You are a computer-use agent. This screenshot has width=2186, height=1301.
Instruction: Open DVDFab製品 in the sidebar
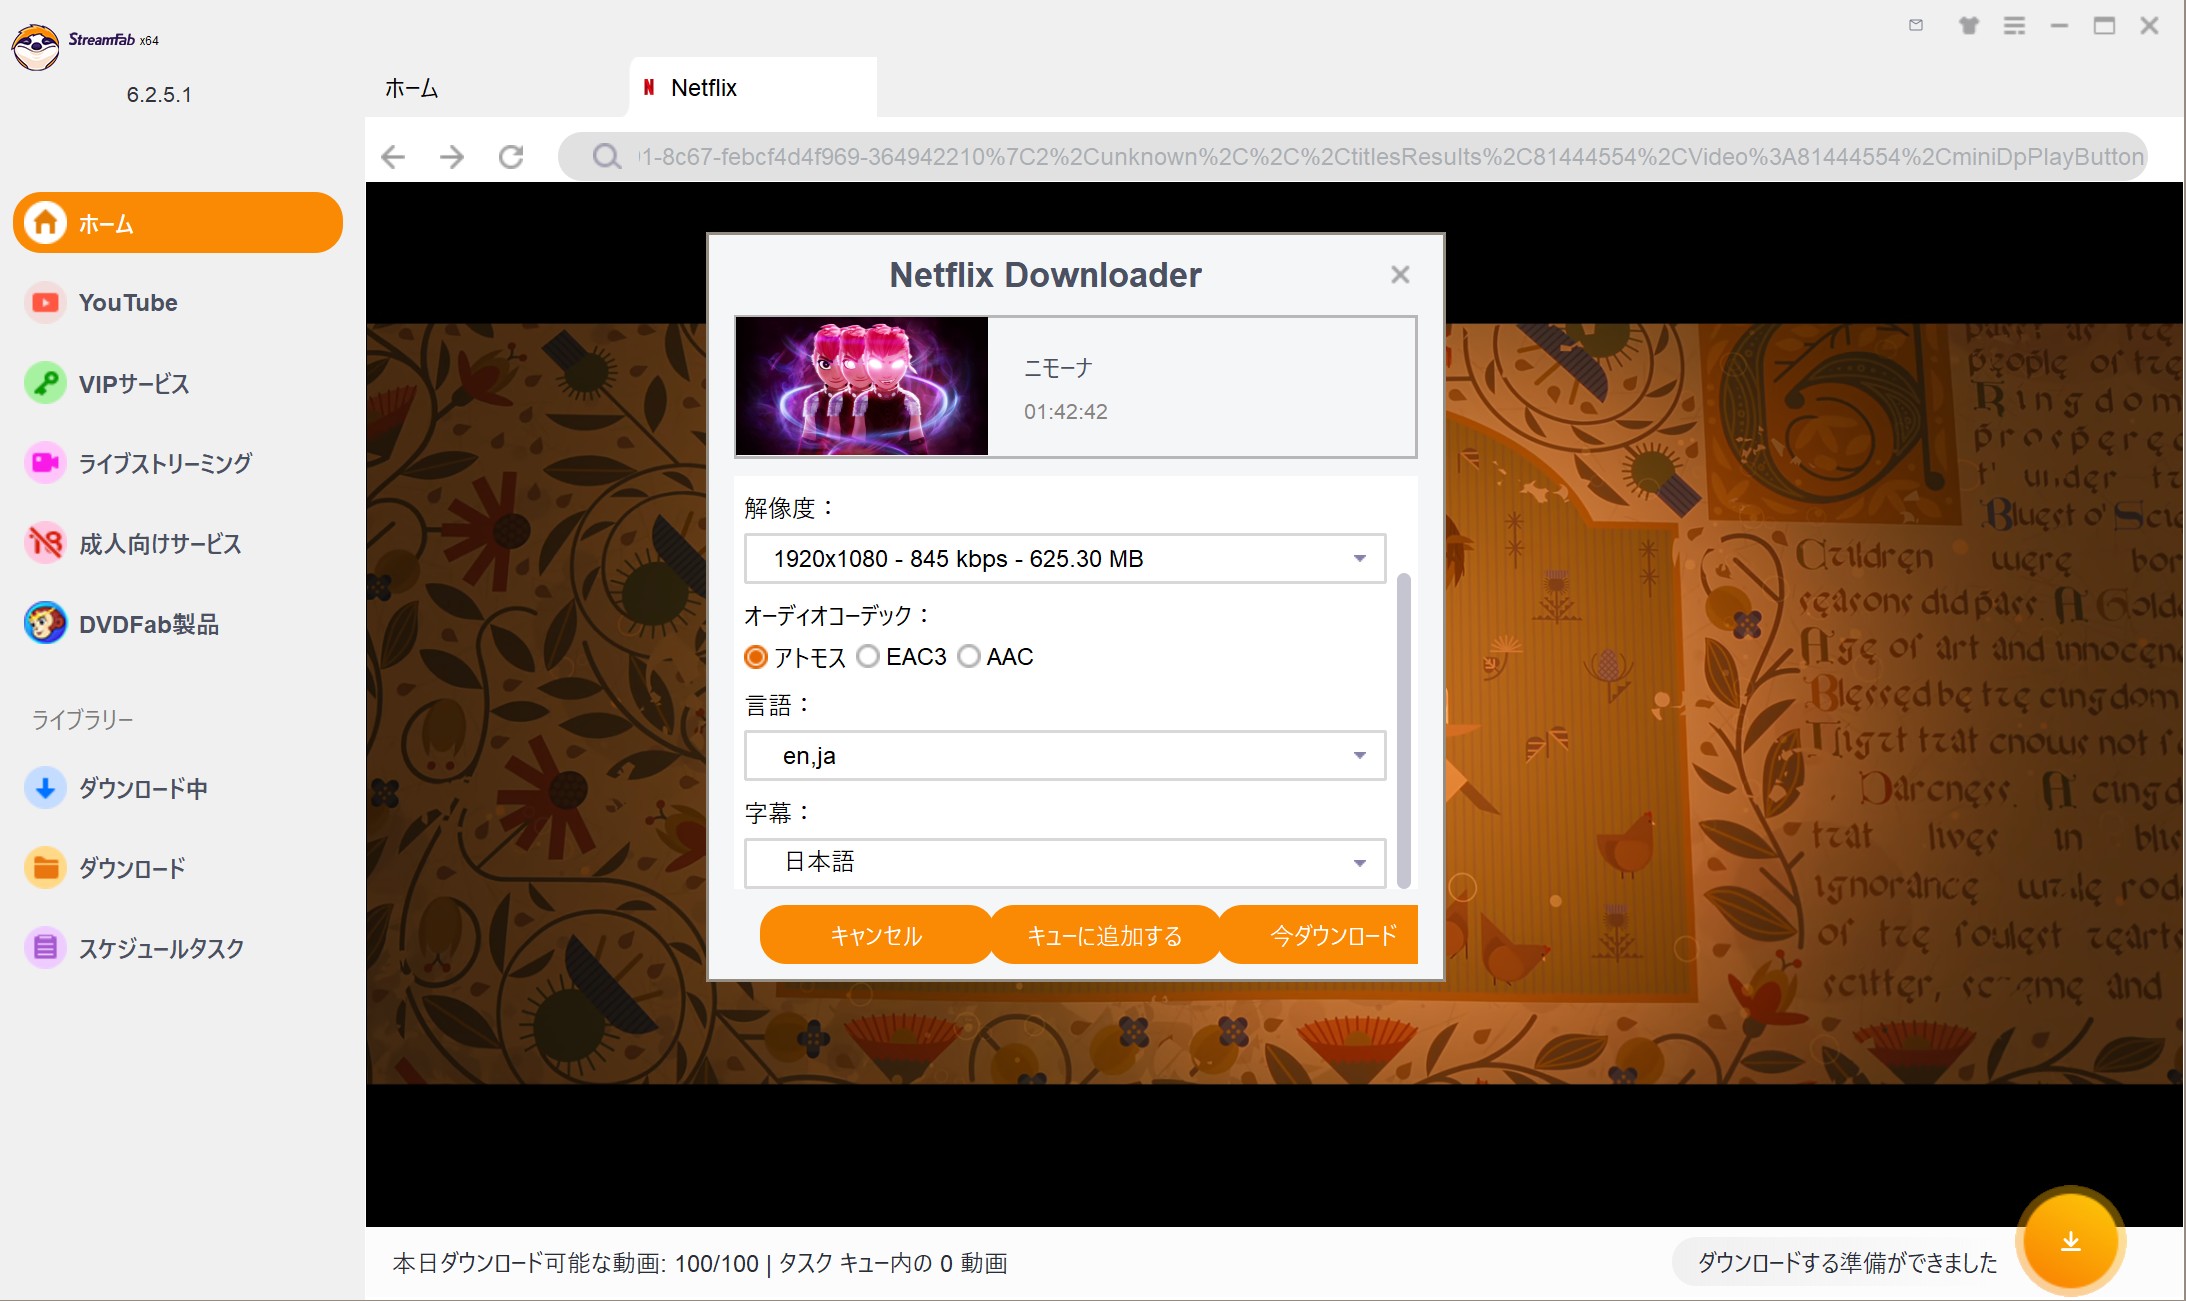[178, 624]
